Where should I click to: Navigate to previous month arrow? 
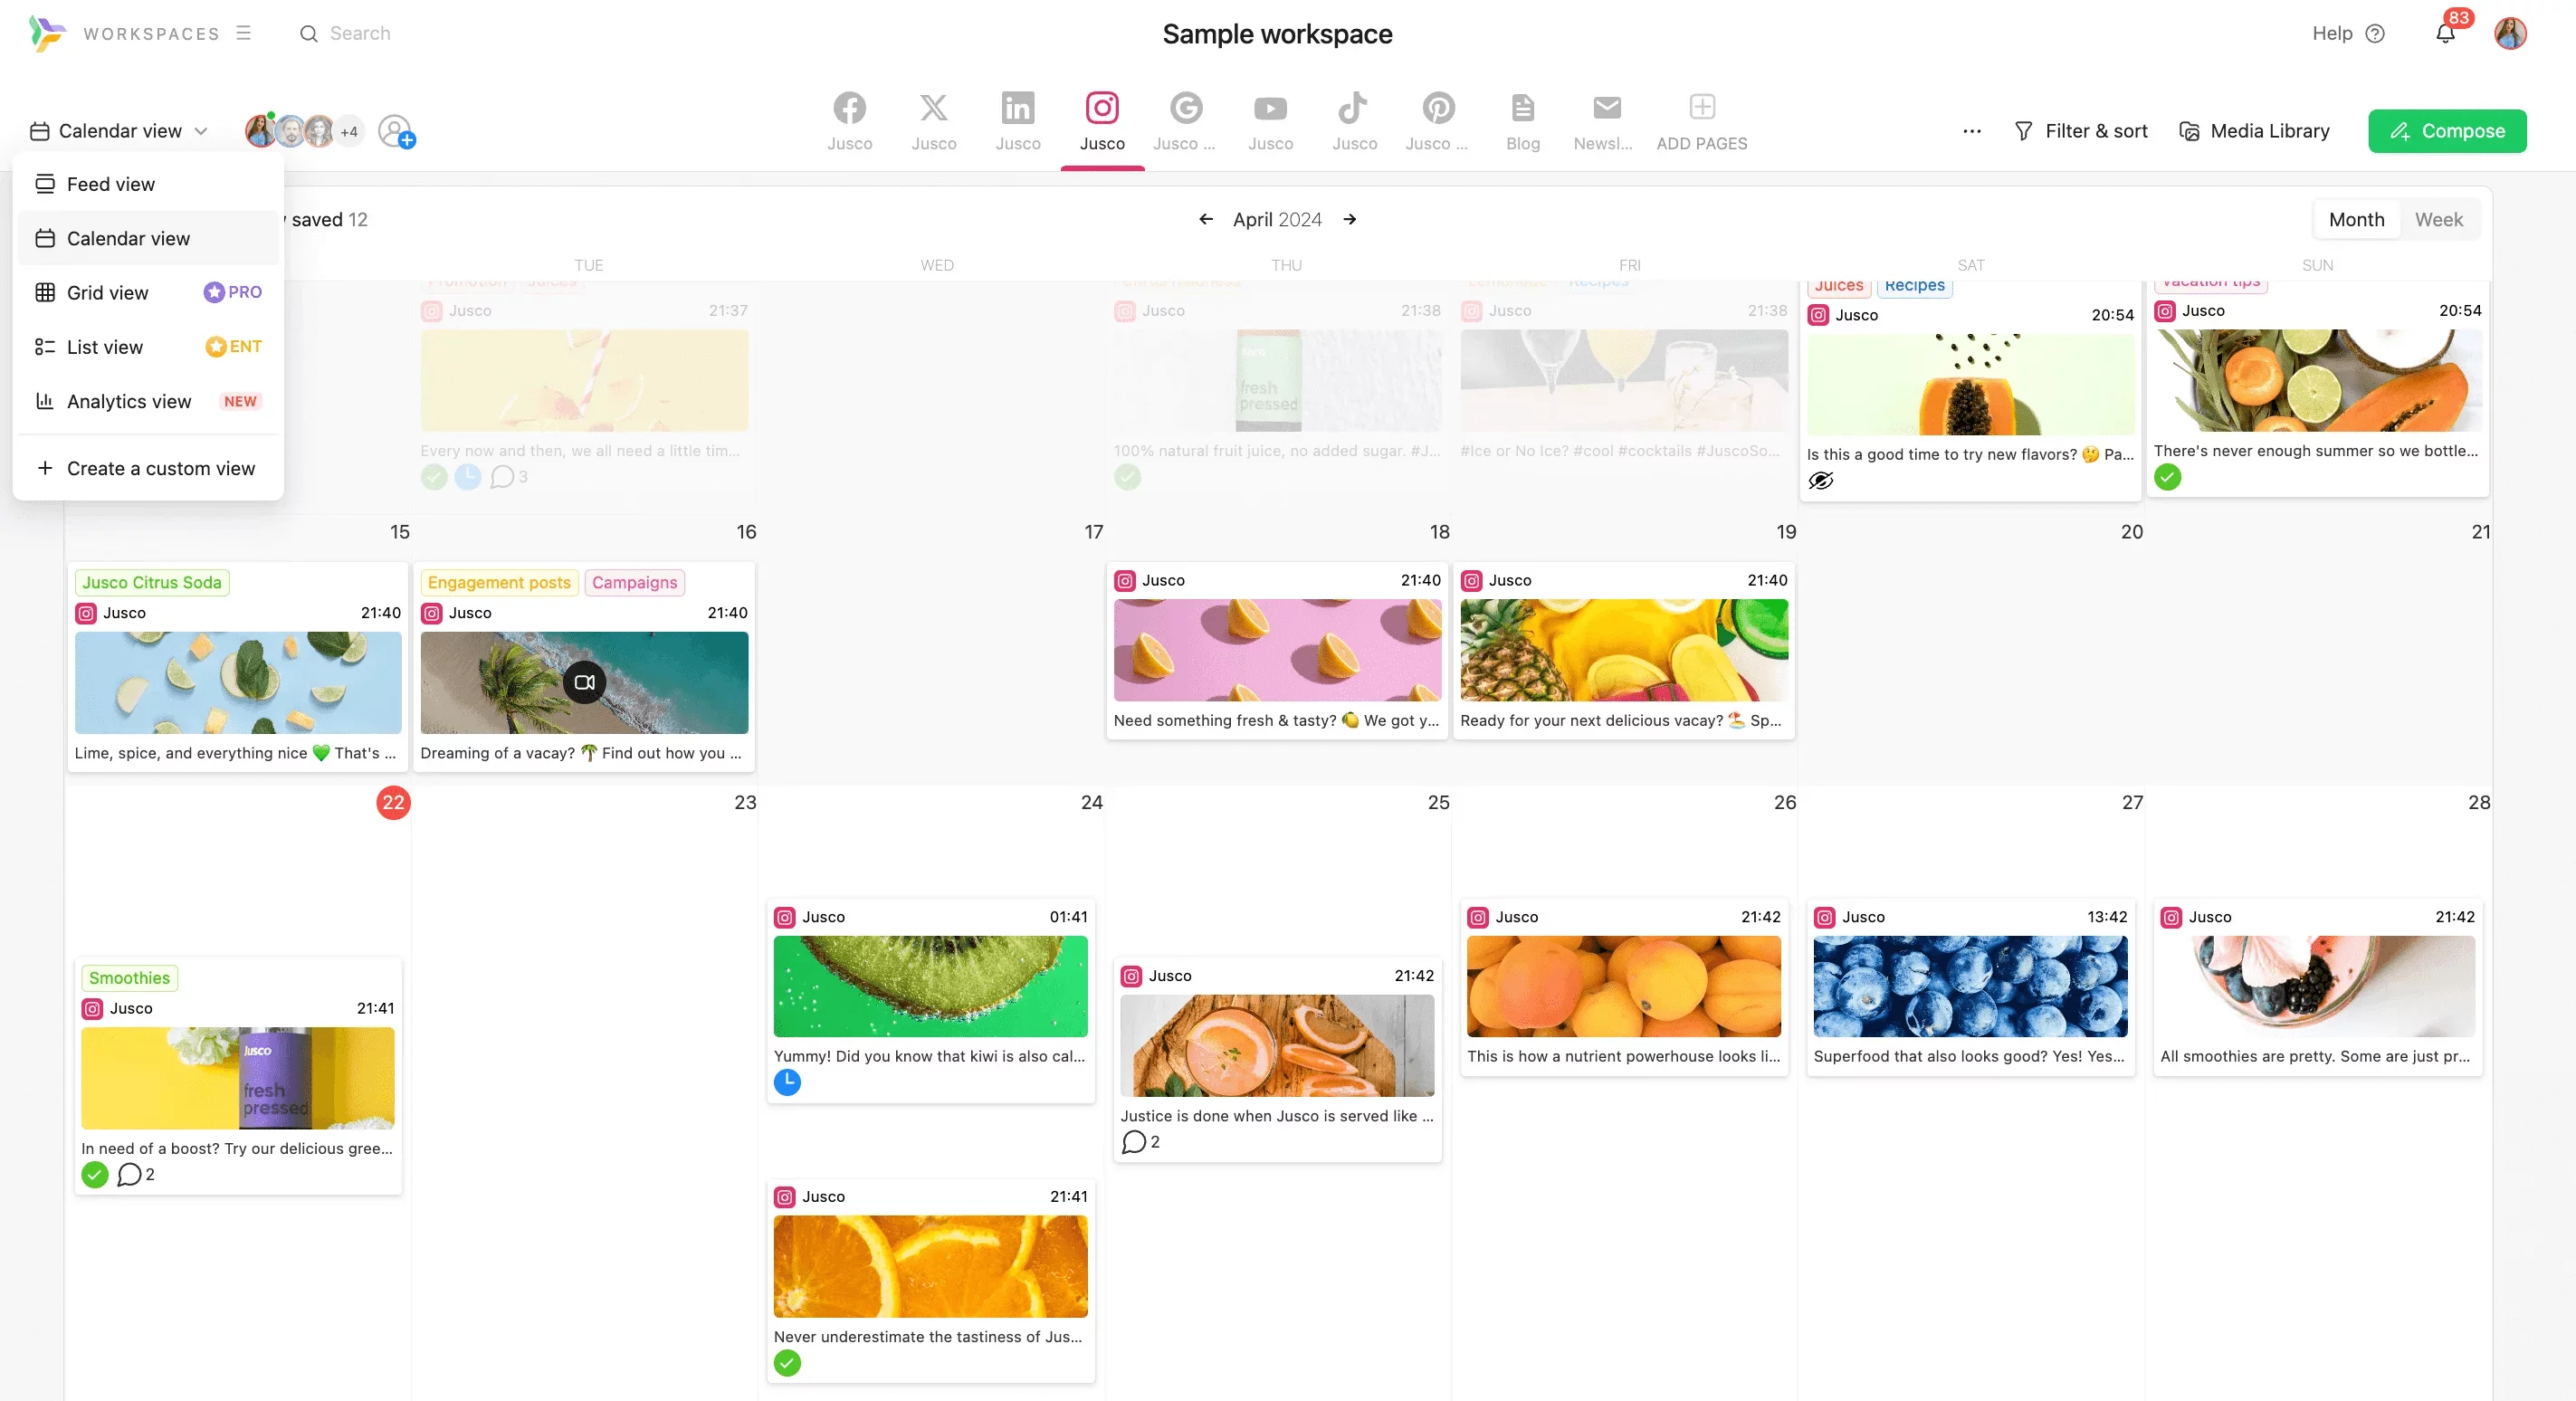click(1206, 219)
